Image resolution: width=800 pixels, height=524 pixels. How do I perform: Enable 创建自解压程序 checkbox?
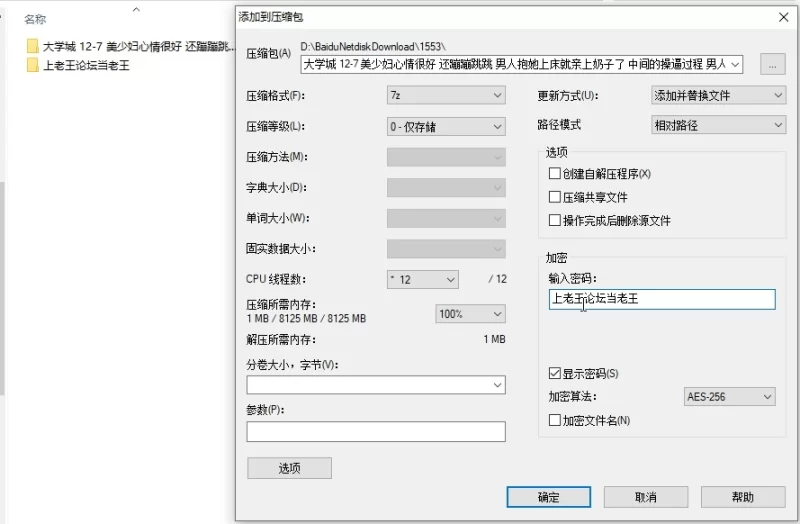coord(555,173)
